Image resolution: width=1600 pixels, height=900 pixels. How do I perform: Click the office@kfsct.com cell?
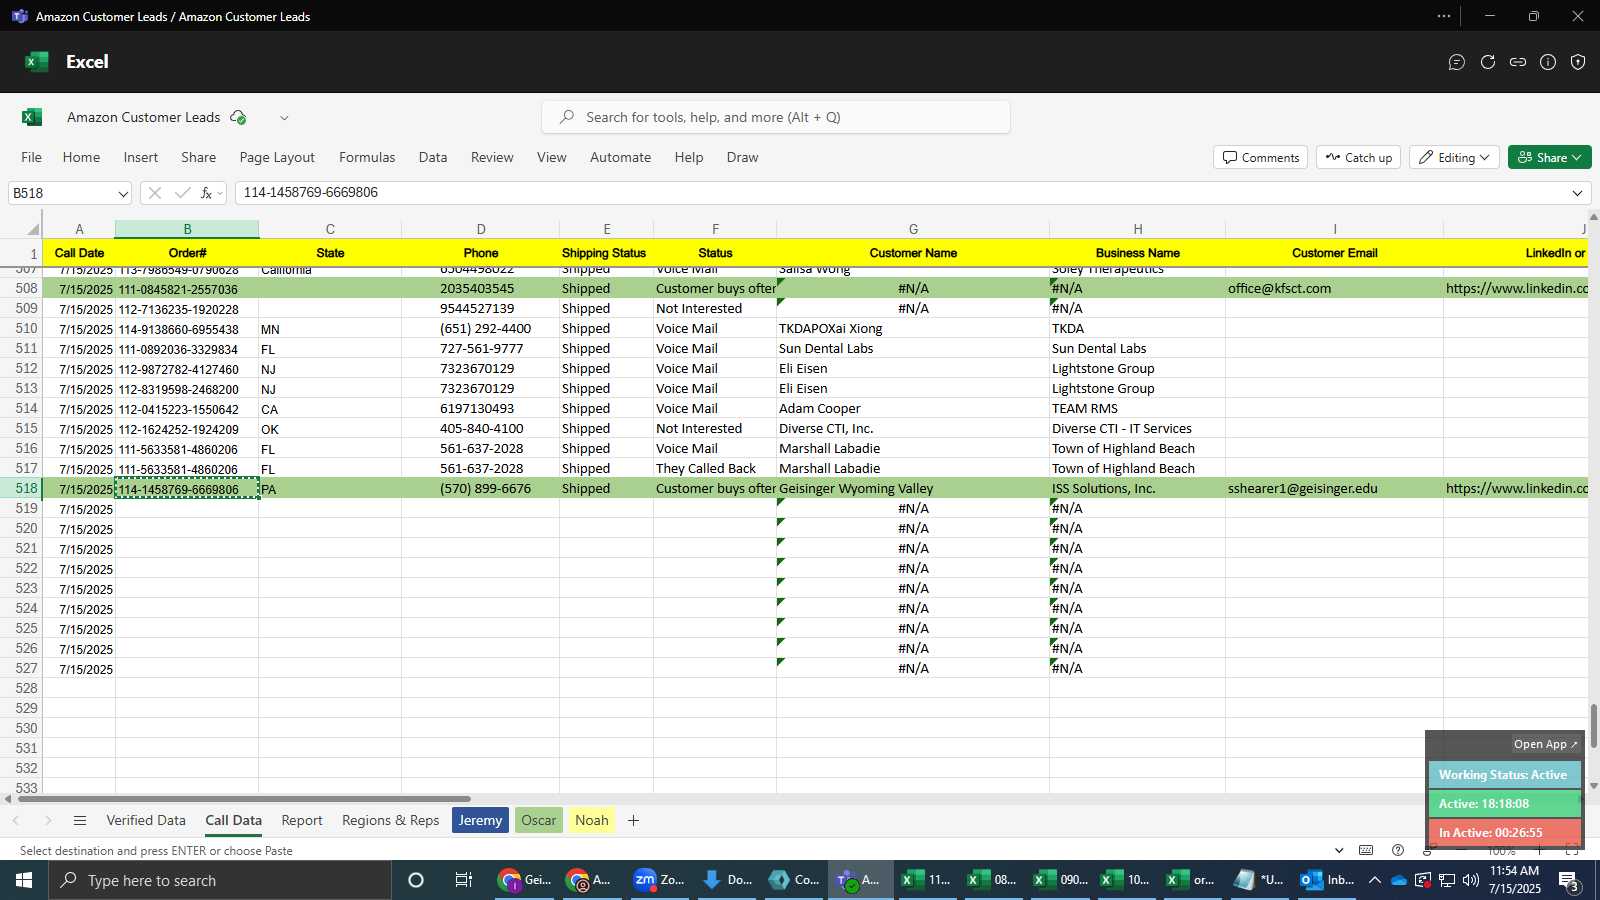point(1334,289)
